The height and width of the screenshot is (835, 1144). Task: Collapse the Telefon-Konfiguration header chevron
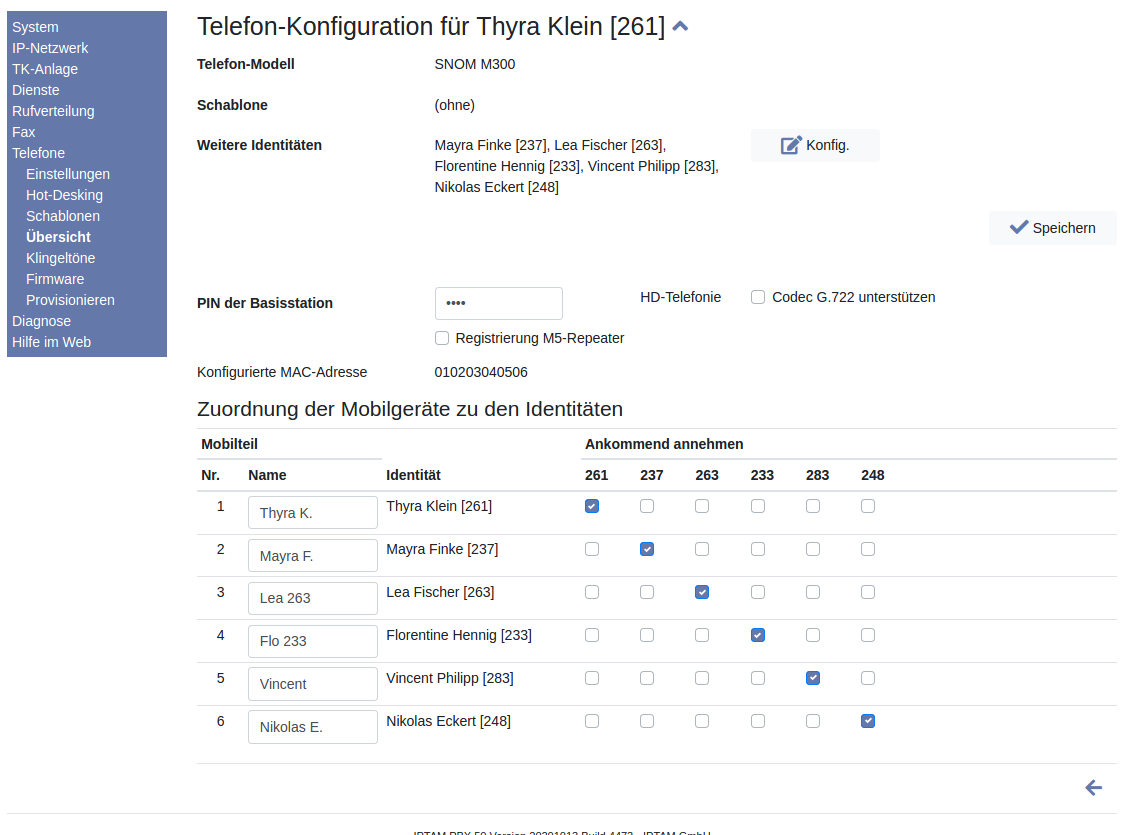[680, 27]
